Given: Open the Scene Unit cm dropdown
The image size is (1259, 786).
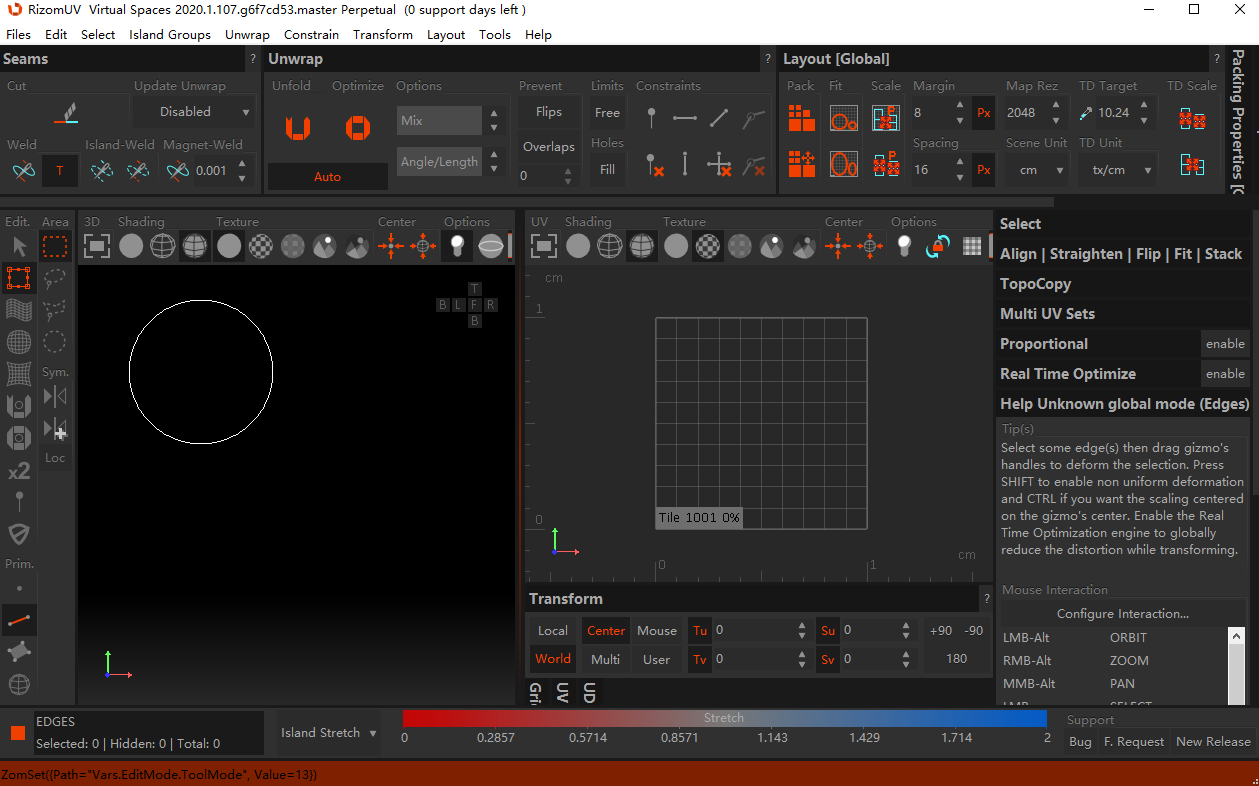Looking at the screenshot, I should [x=1036, y=170].
